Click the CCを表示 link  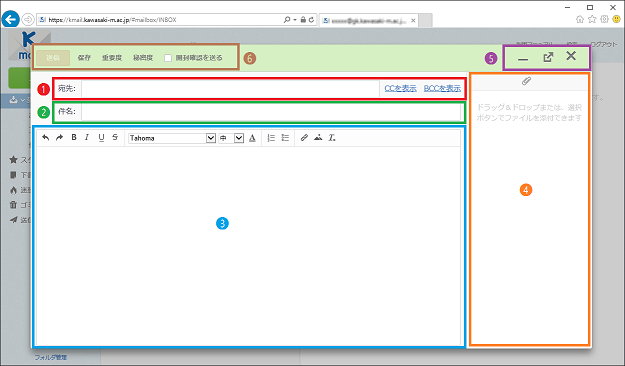[x=401, y=89]
